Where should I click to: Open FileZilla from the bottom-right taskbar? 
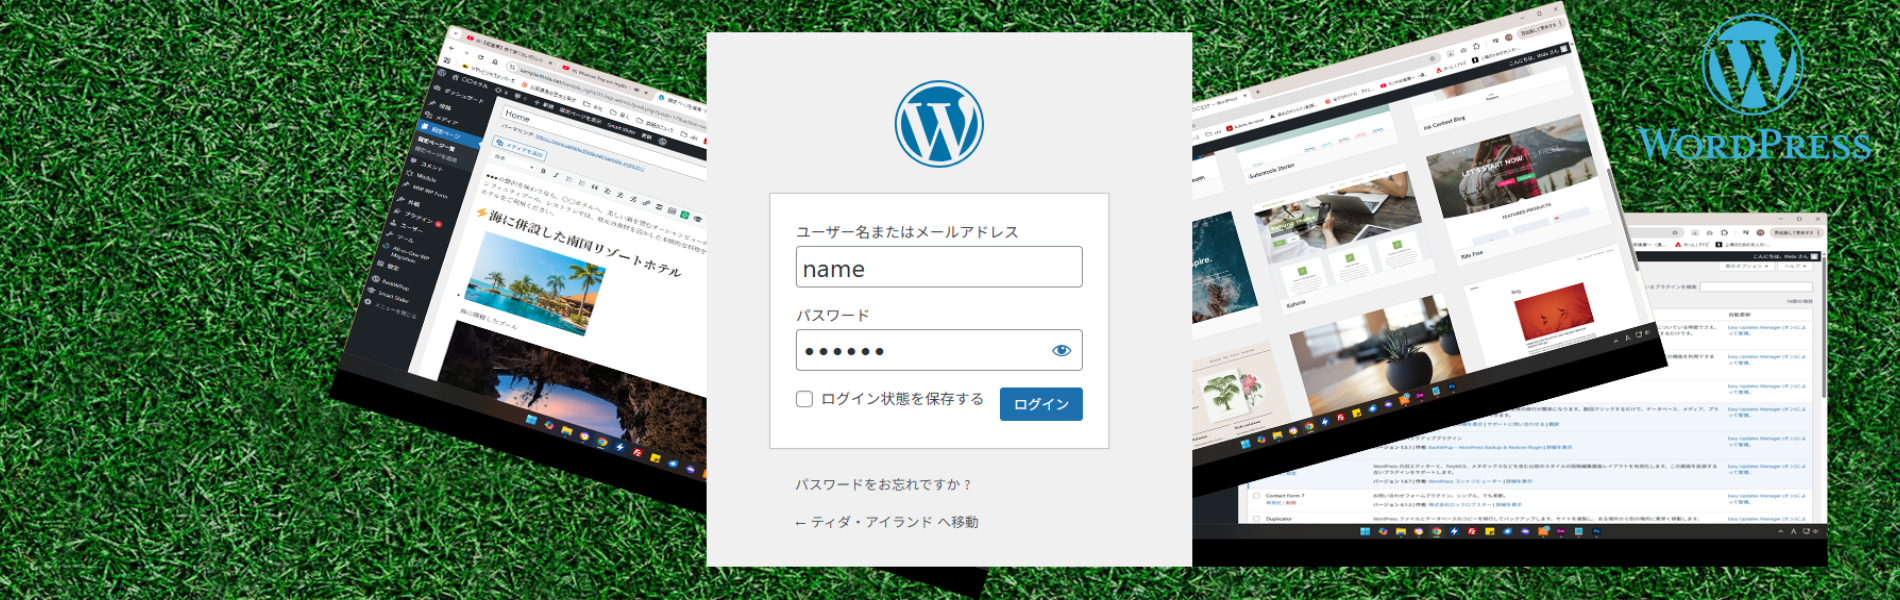click(x=1472, y=531)
